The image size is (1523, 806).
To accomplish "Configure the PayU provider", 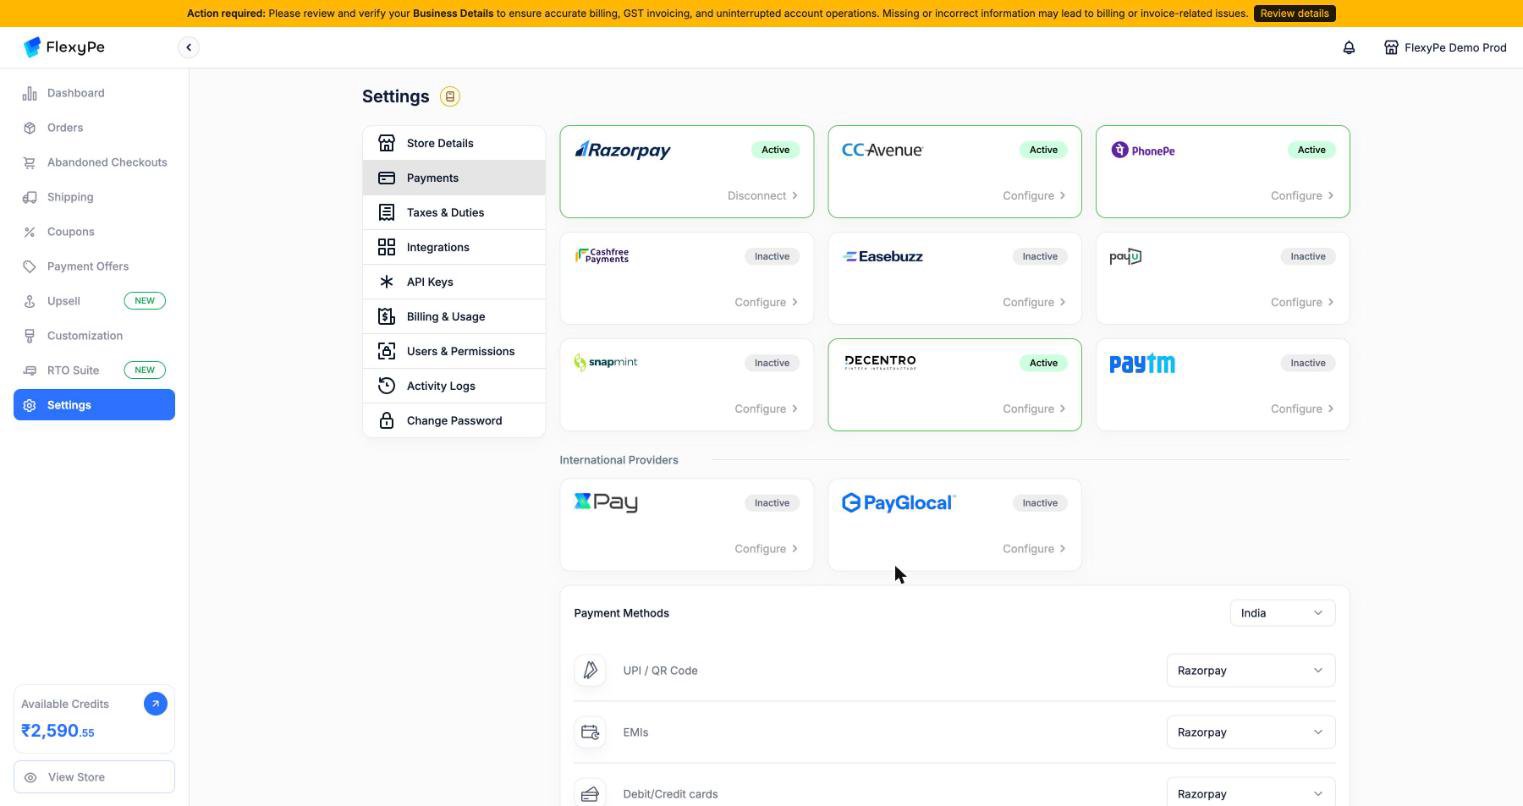I will [x=1302, y=302].
